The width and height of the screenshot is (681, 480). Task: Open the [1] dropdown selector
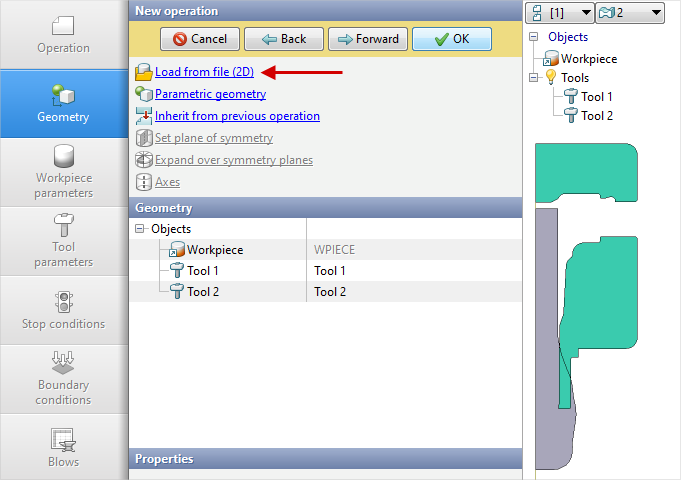[558, 12]
